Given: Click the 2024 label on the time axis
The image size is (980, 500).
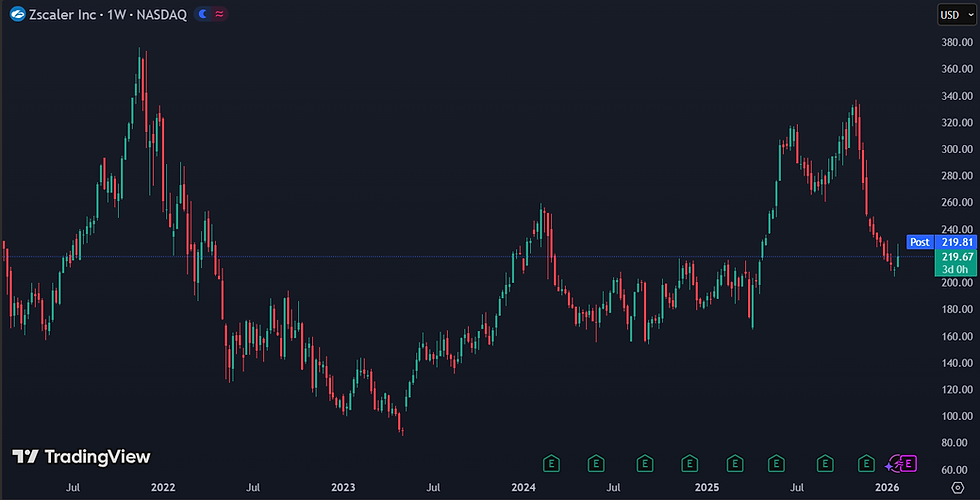Looking at the screenshot, I should (x=523, y=487).
